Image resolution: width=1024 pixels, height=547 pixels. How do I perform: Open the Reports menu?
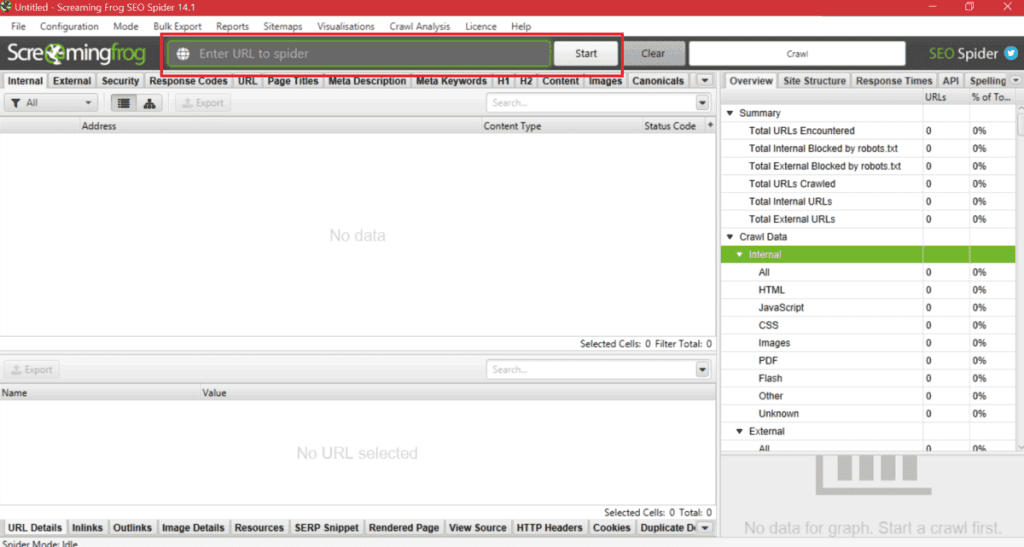pos(232,27)
